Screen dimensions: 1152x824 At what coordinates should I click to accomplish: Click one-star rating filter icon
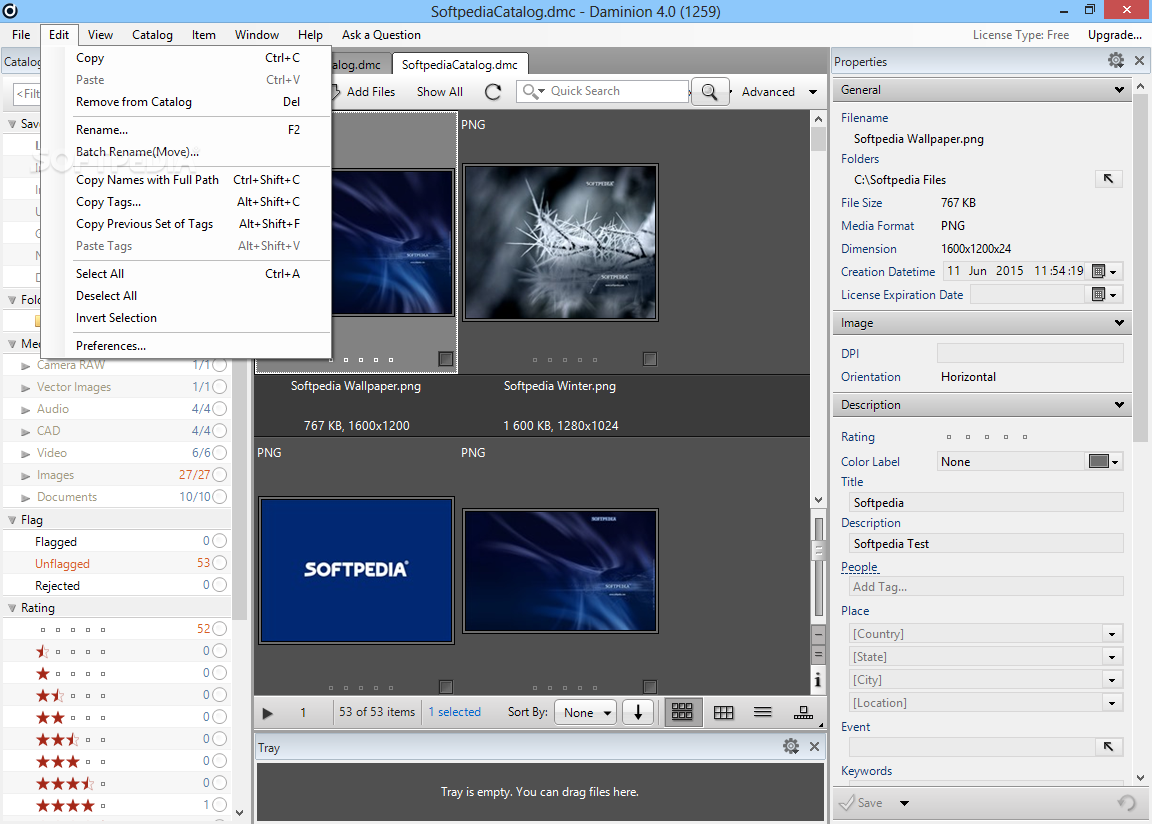(x=43, y=673)
